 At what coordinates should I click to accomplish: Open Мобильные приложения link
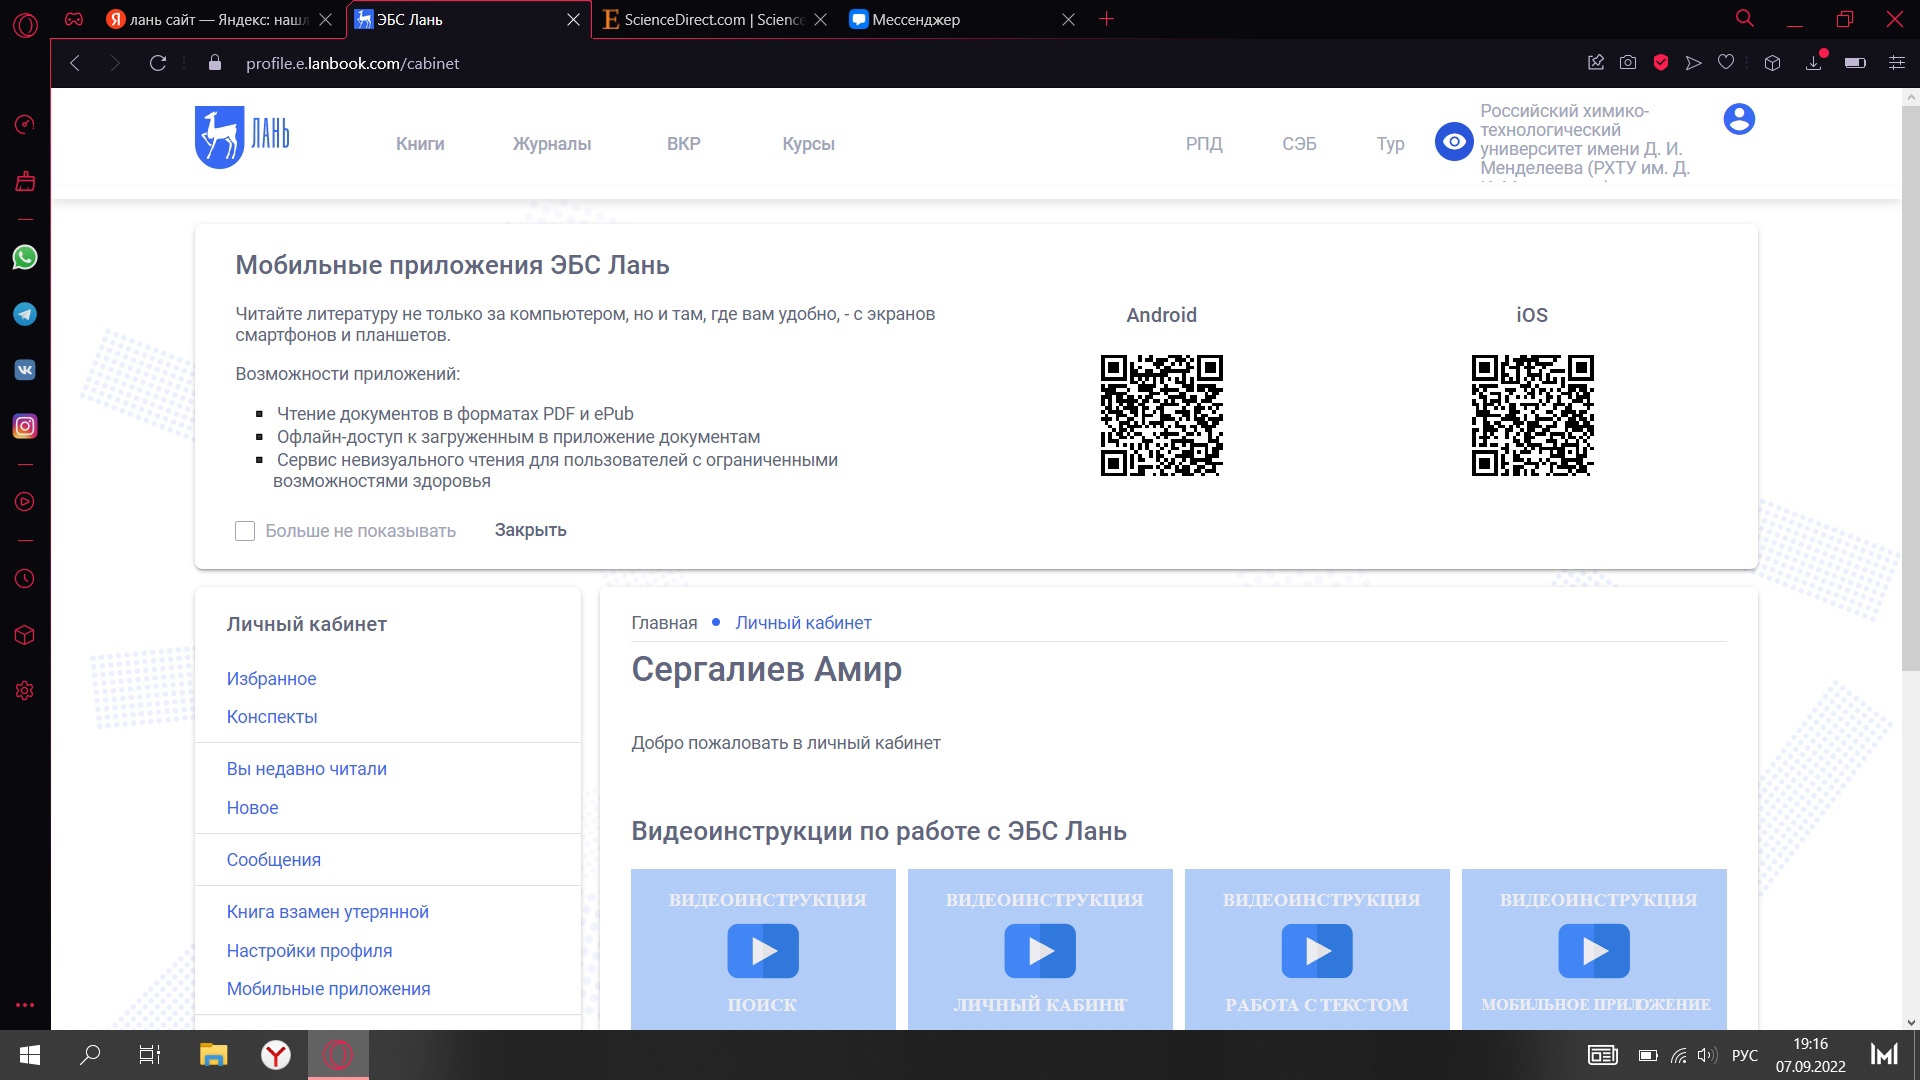[328, 989]
